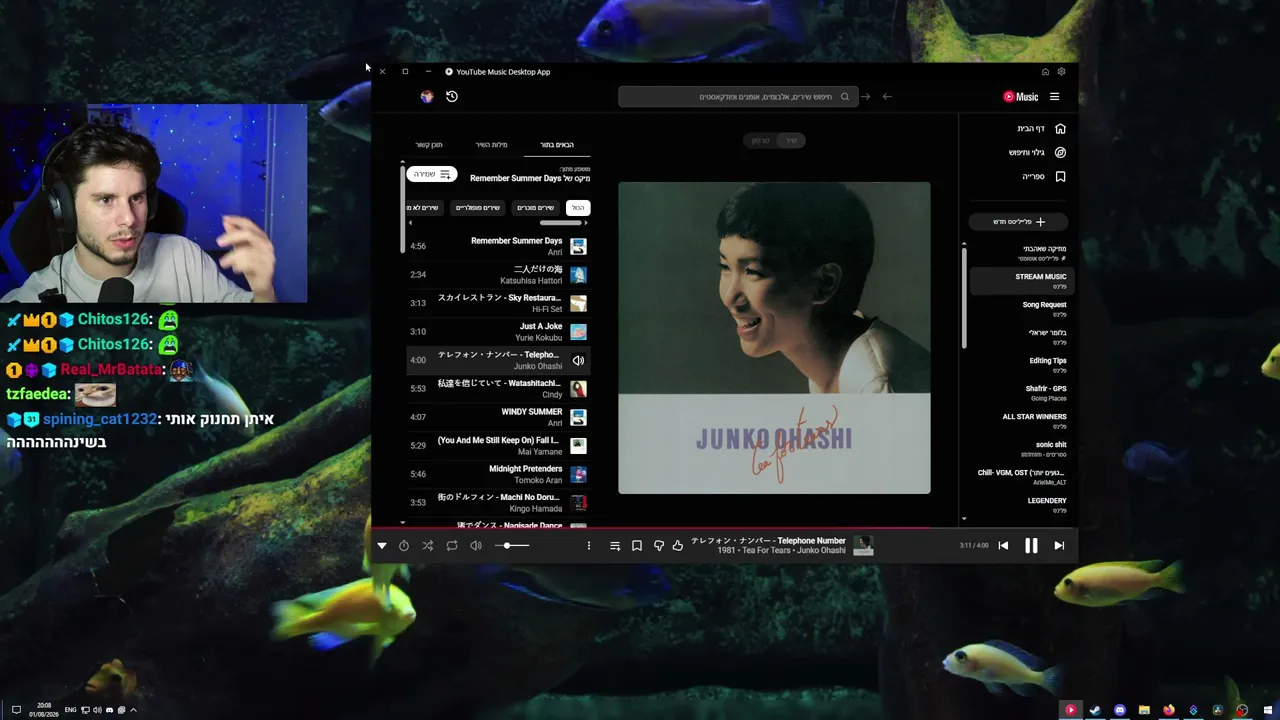Like the current song with thumbs up
Screen dimensions: 1280x720
tap(678, 546)
